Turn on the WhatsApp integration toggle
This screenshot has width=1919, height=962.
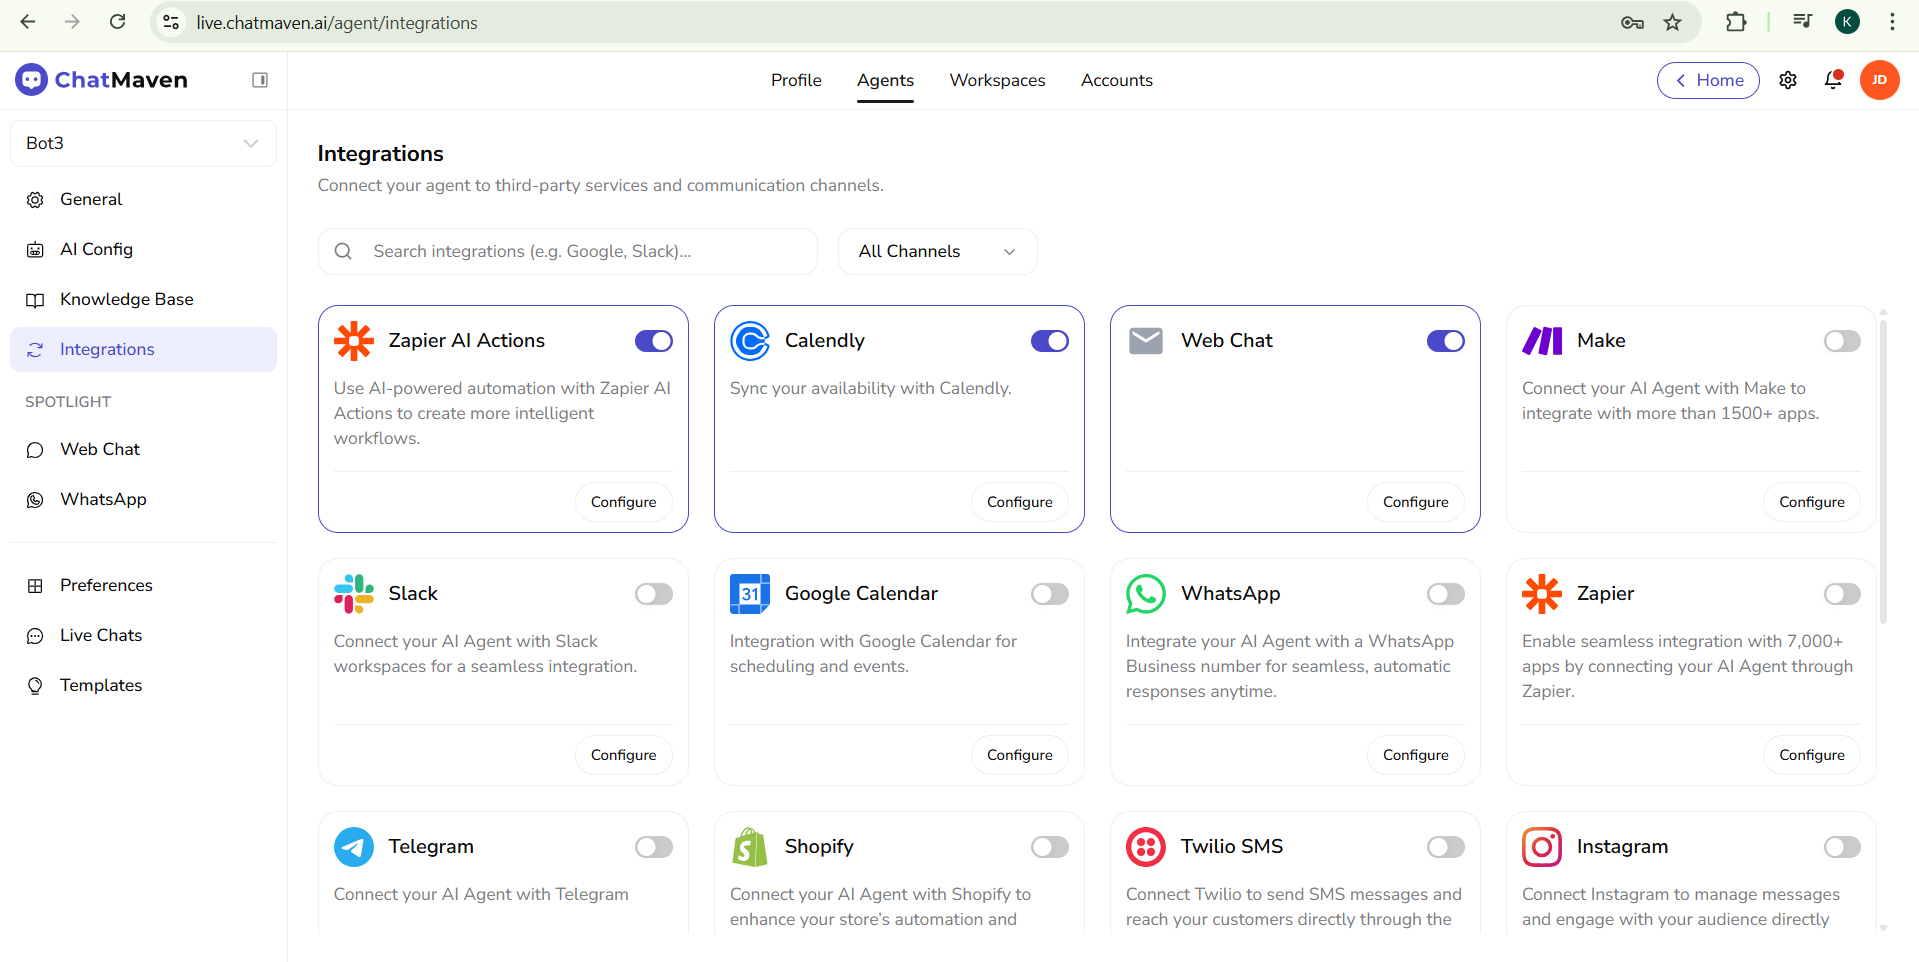(x=1445, y=594)
